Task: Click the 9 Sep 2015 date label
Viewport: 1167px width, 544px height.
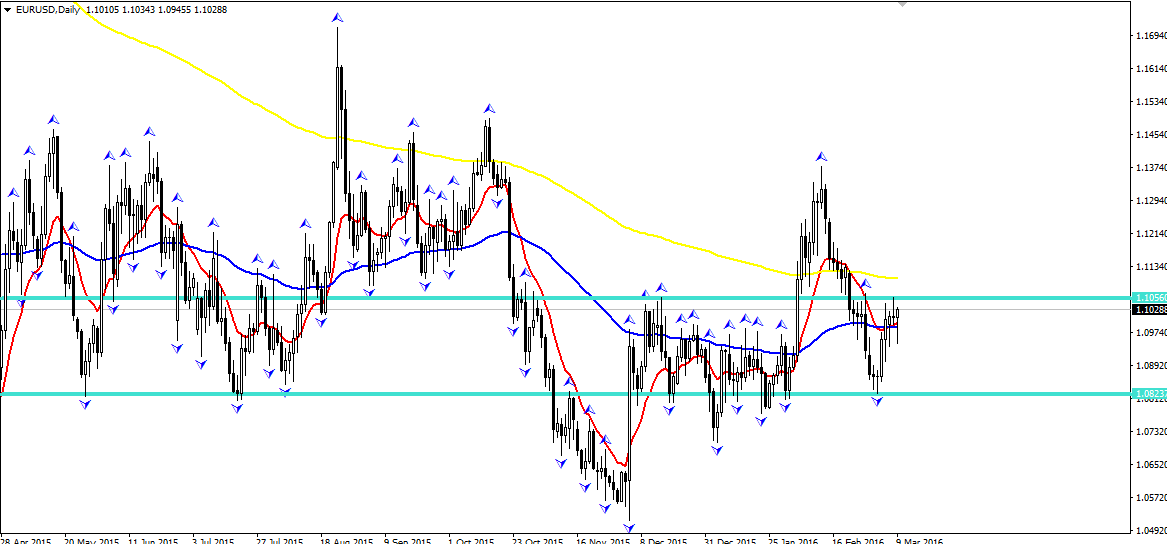Action: [408, 541]
